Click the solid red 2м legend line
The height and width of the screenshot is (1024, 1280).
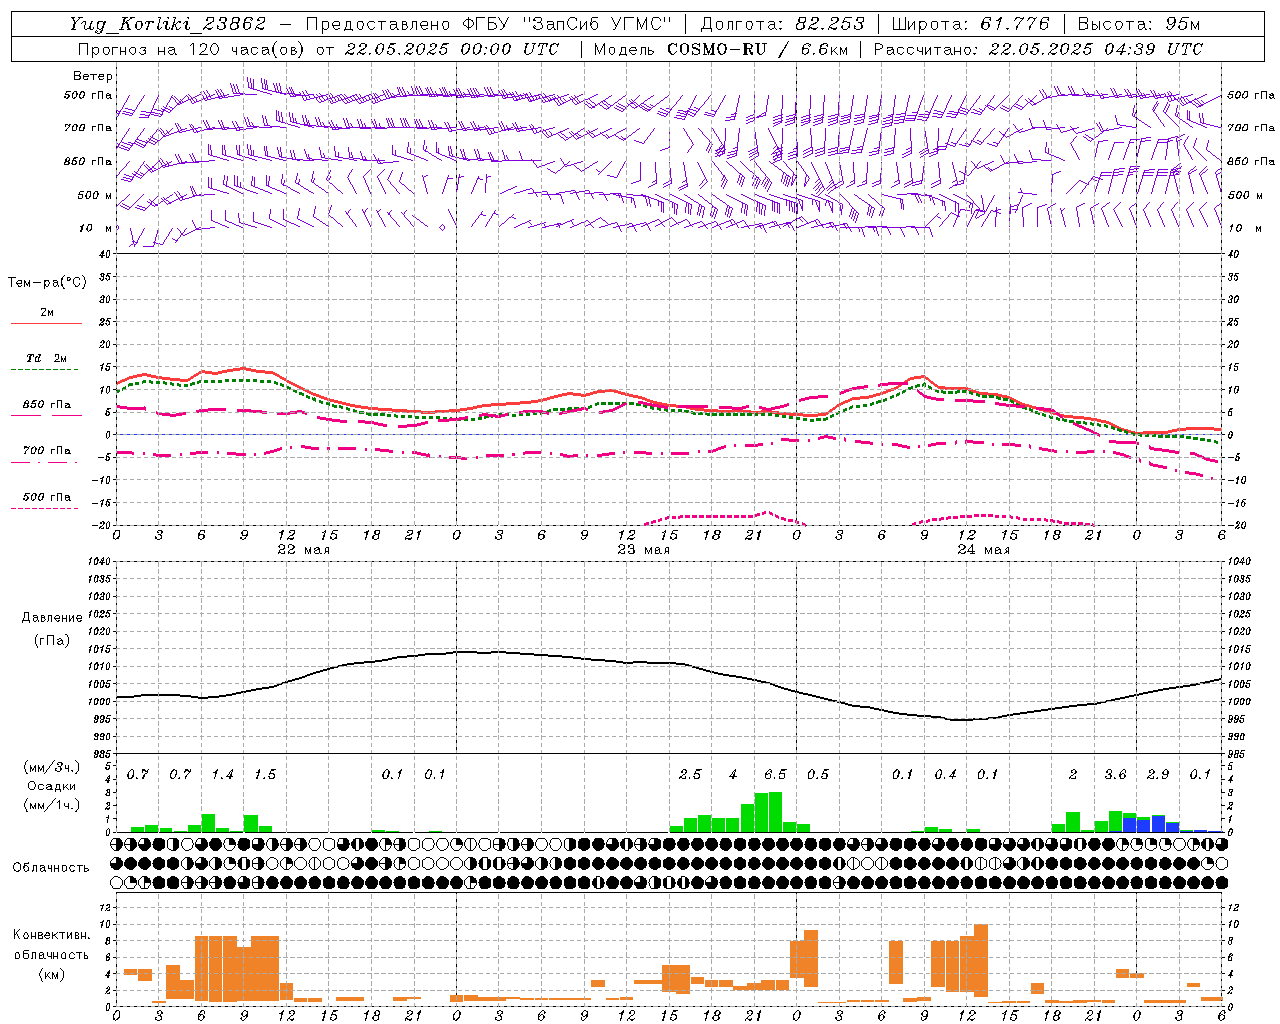click(x=46, y=323)
